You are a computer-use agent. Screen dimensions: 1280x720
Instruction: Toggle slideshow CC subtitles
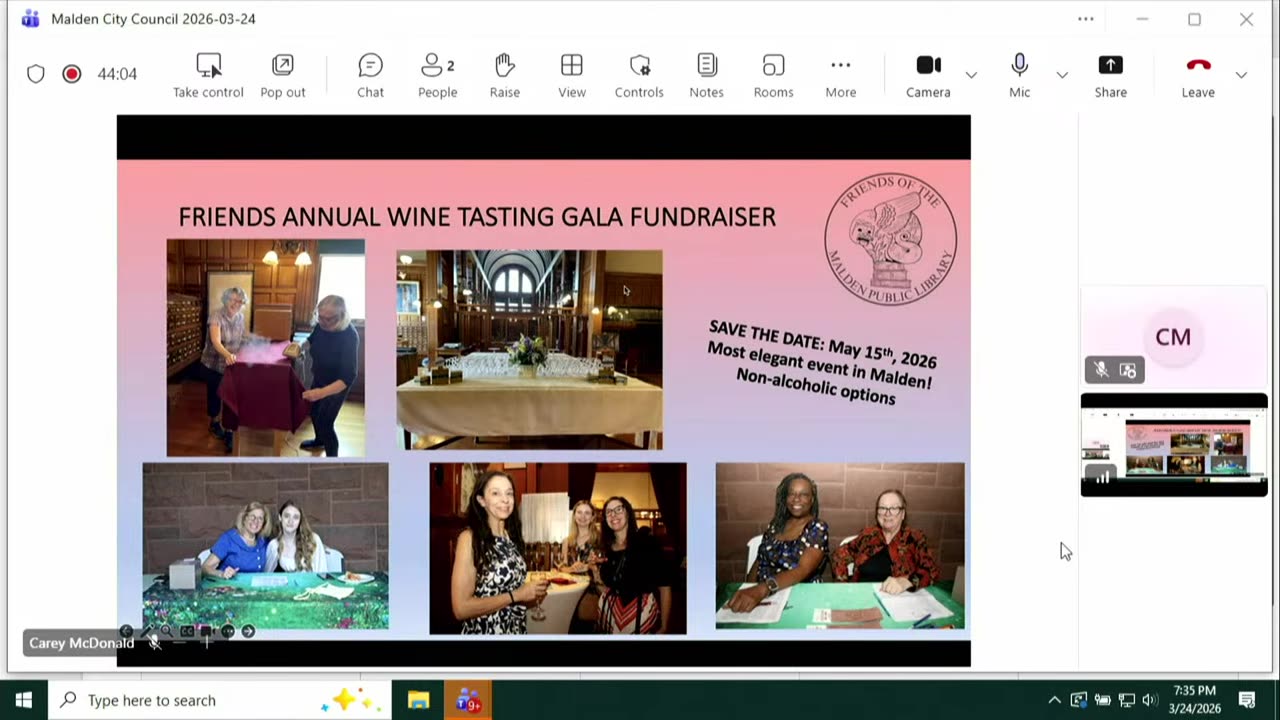tap(187, 631)
